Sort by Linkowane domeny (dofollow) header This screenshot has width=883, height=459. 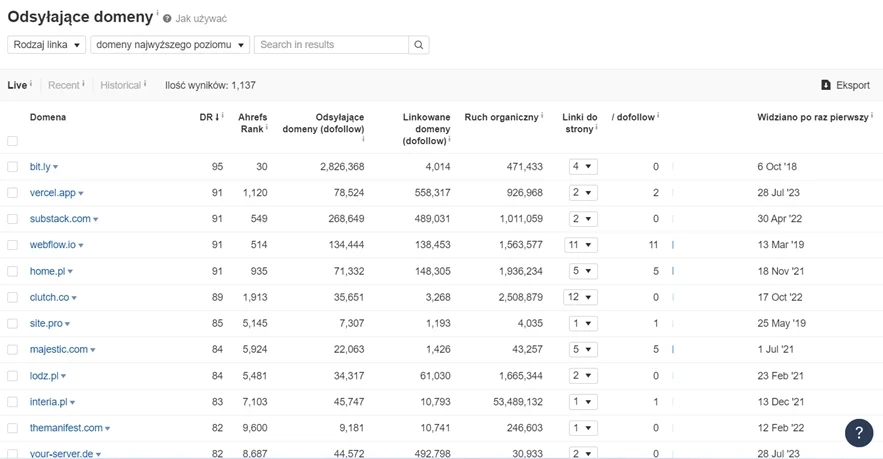pyautogui.click(x=426, y=129)
